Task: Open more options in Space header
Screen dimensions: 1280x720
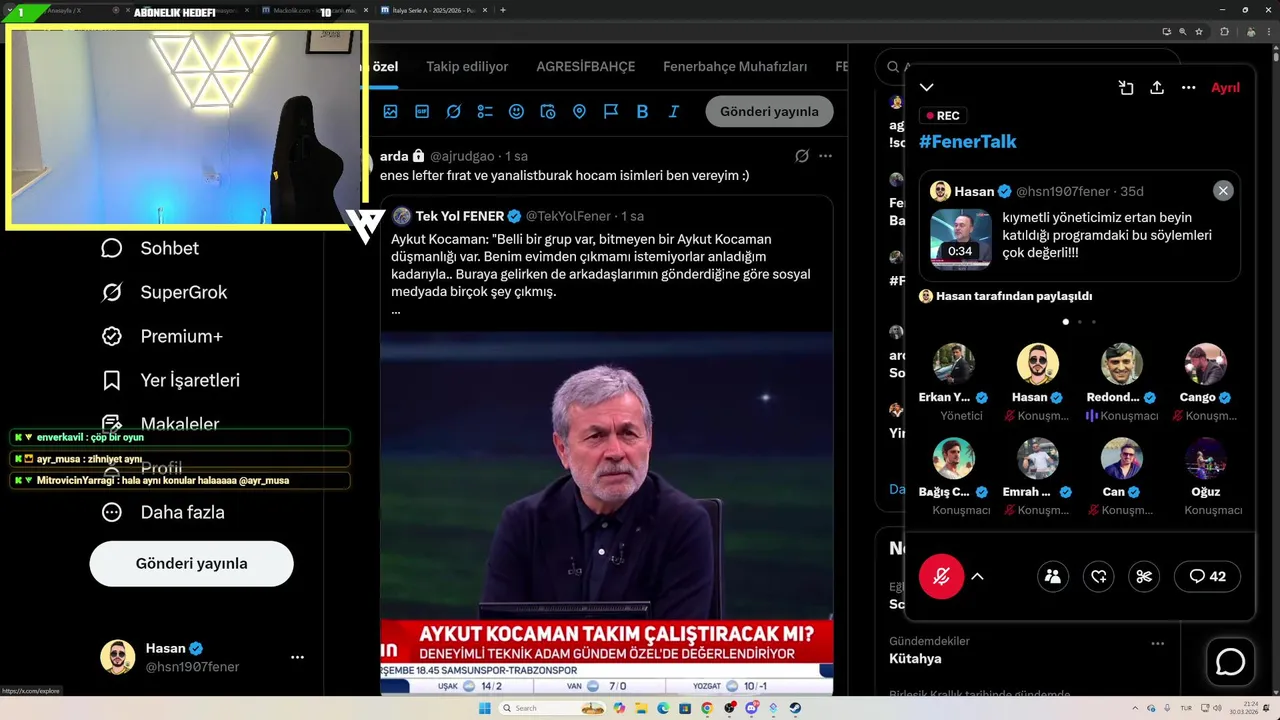Action: coord(1188,88)
